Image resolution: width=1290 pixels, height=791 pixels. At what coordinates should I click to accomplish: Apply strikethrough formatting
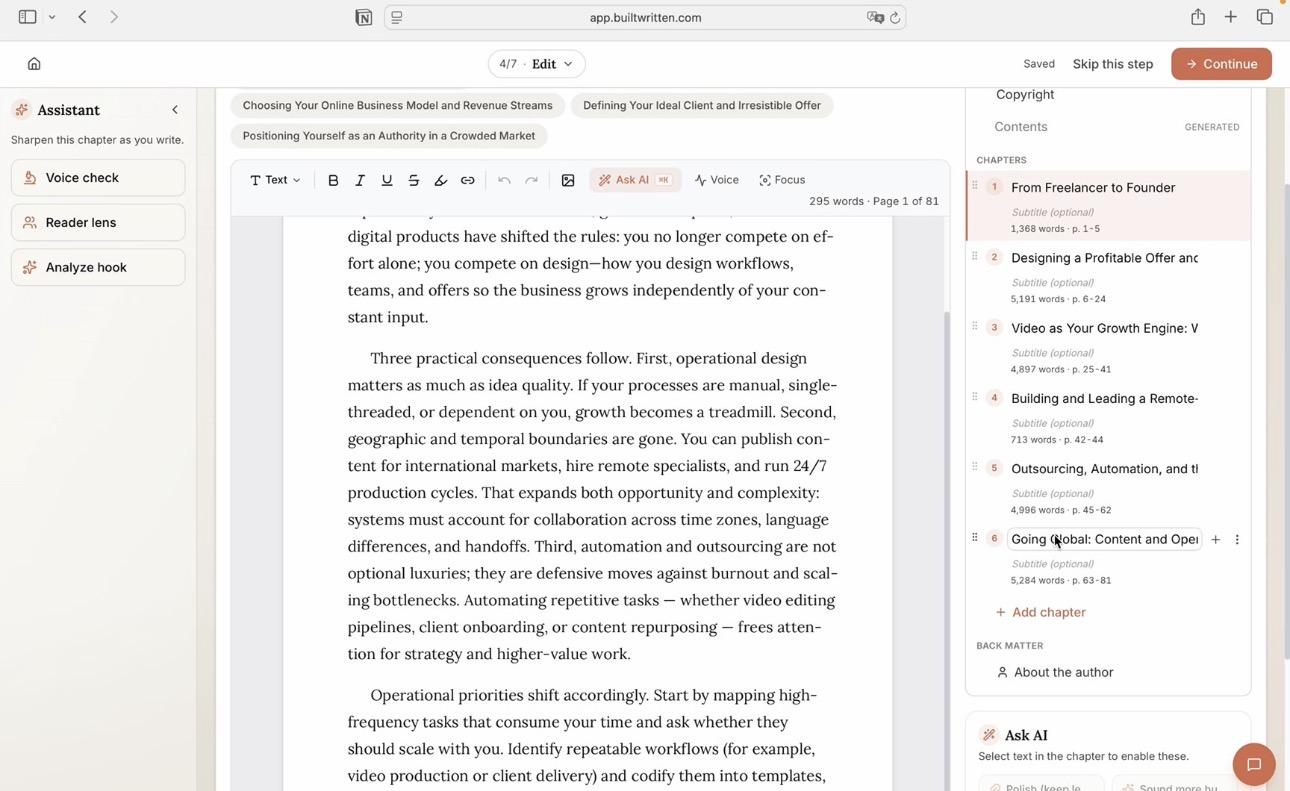414,180
